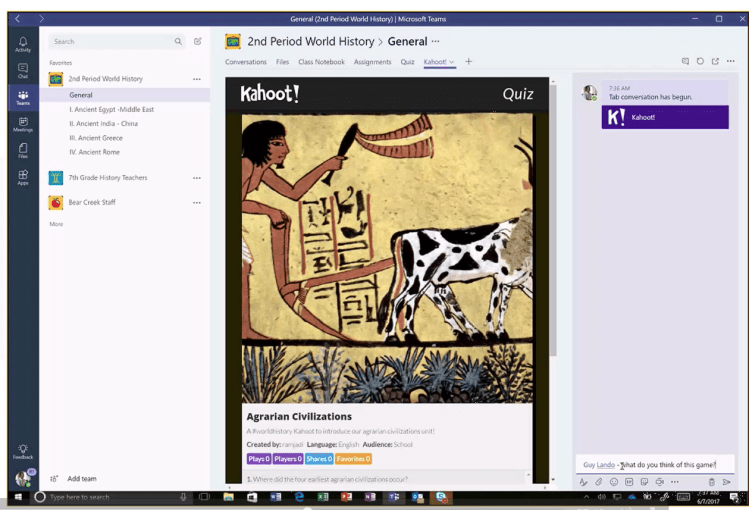Select the 7th Grade History Teachers team
749x510 pixels.
(x=107, y=178)
